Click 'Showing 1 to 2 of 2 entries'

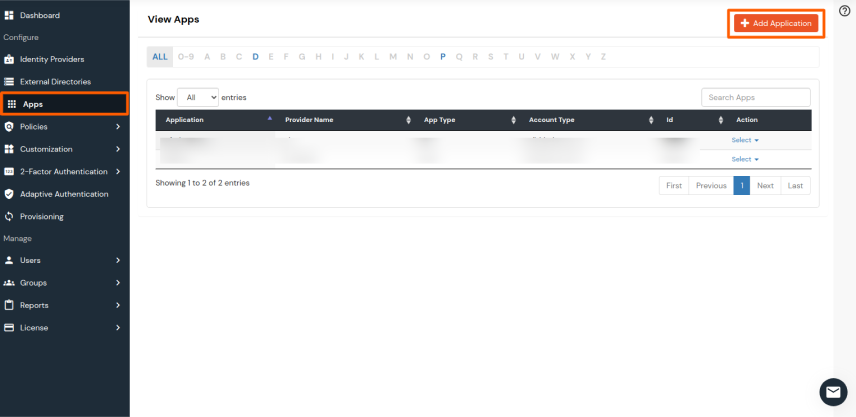tap(203, 183)
